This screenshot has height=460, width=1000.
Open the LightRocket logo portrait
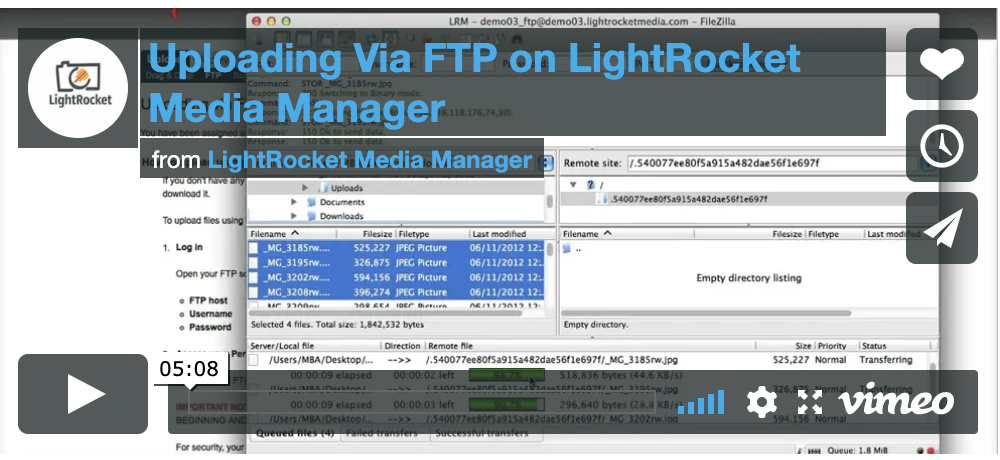(x=78, y=87)
